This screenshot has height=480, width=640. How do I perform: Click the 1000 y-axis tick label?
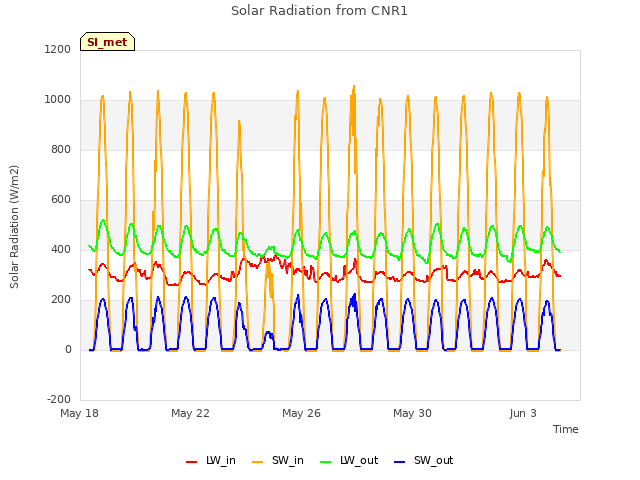[x=58, y=100]
